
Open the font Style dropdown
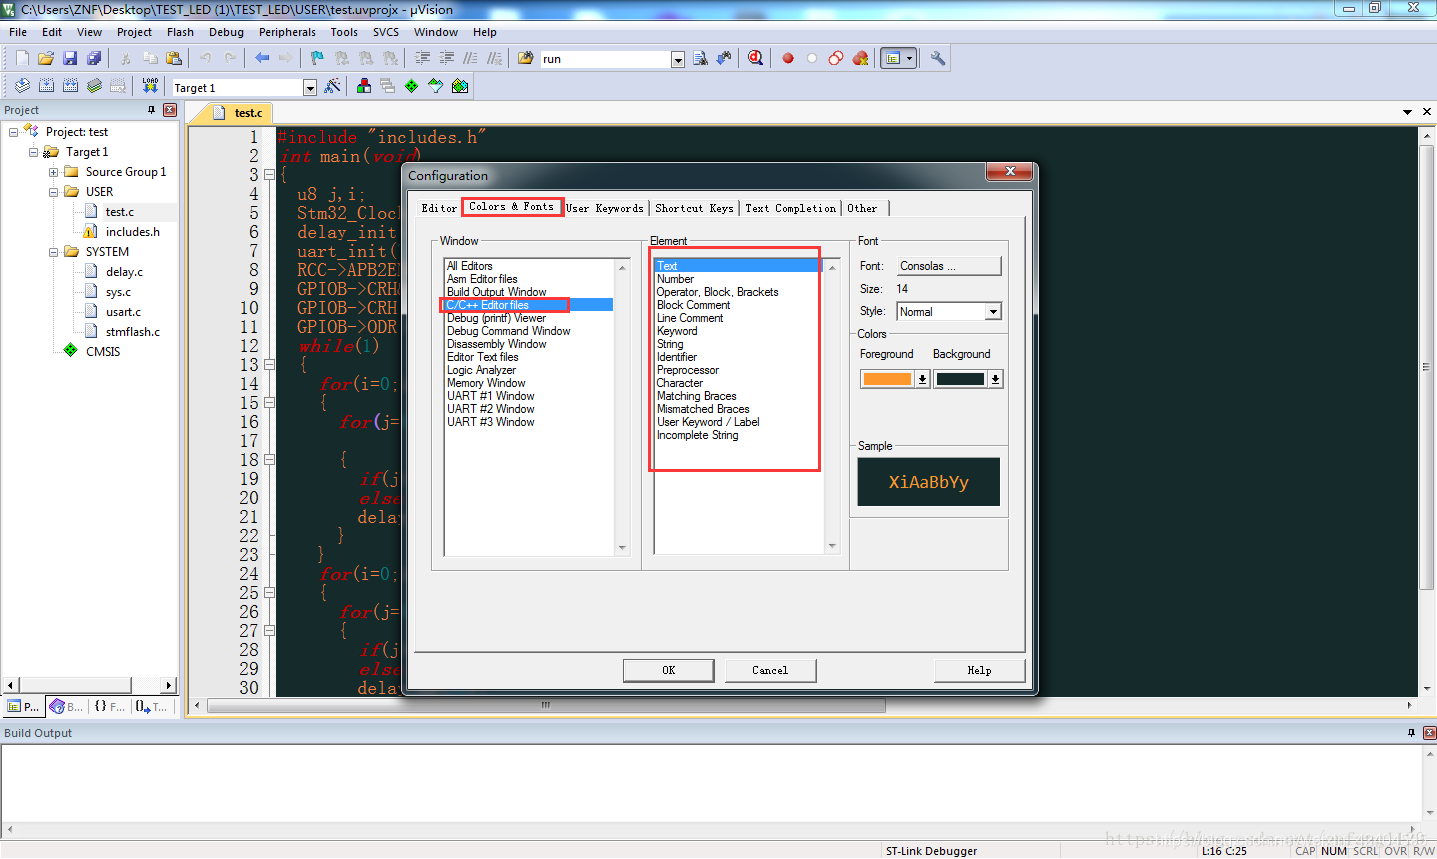[x=993, y=312]
